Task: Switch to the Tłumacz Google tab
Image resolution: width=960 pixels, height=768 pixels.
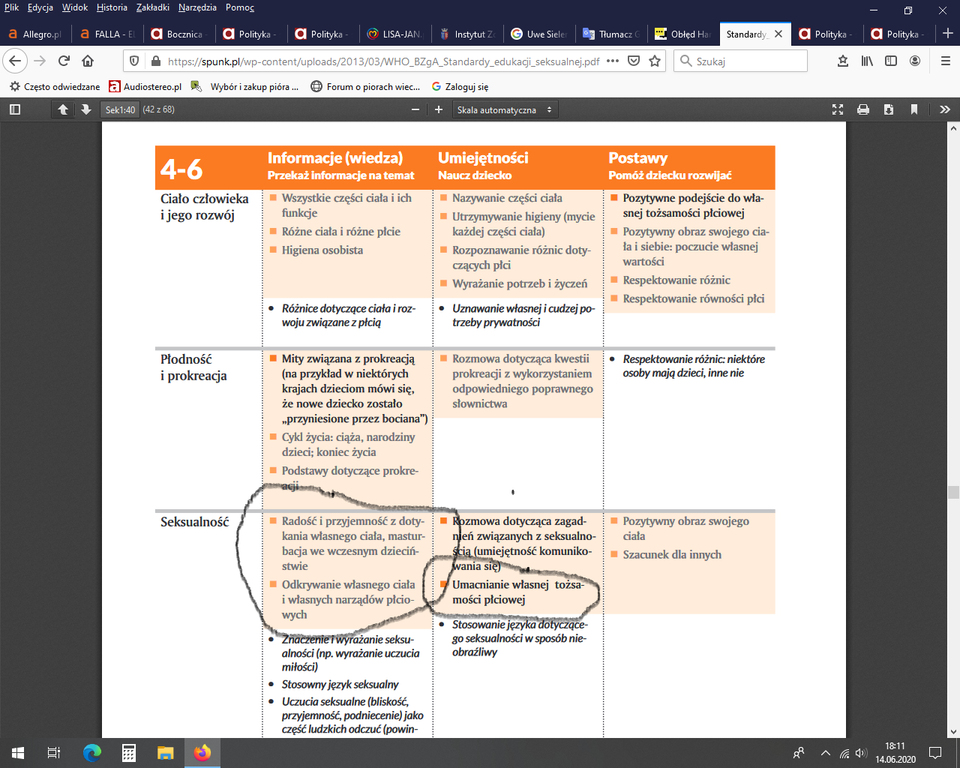Action: tap(612, 34)
